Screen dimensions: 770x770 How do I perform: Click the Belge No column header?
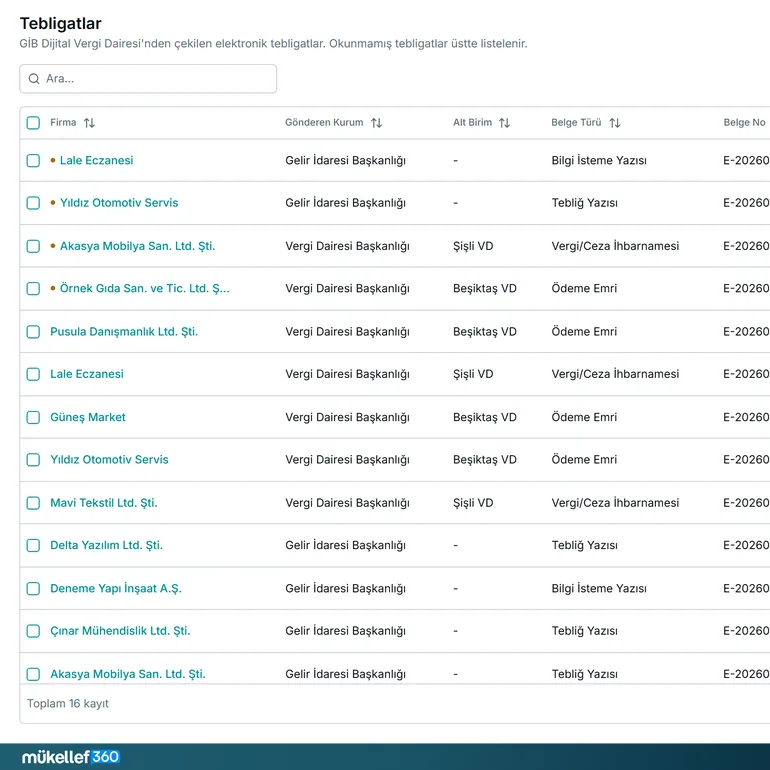click(x=744, y=123)
